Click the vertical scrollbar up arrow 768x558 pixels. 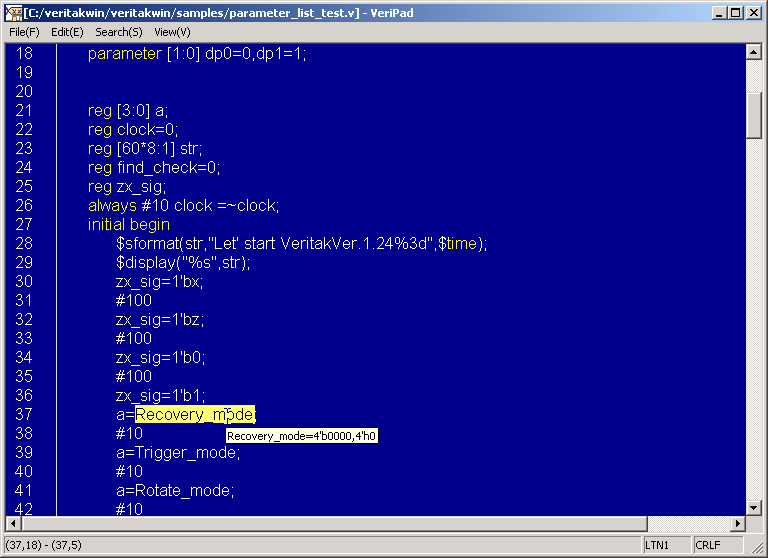click(755, 52)
